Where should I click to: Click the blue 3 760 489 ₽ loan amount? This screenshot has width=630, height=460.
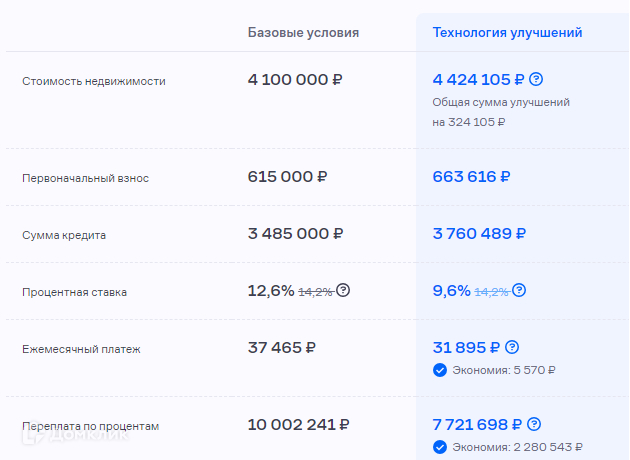click(x=479, y=234)
